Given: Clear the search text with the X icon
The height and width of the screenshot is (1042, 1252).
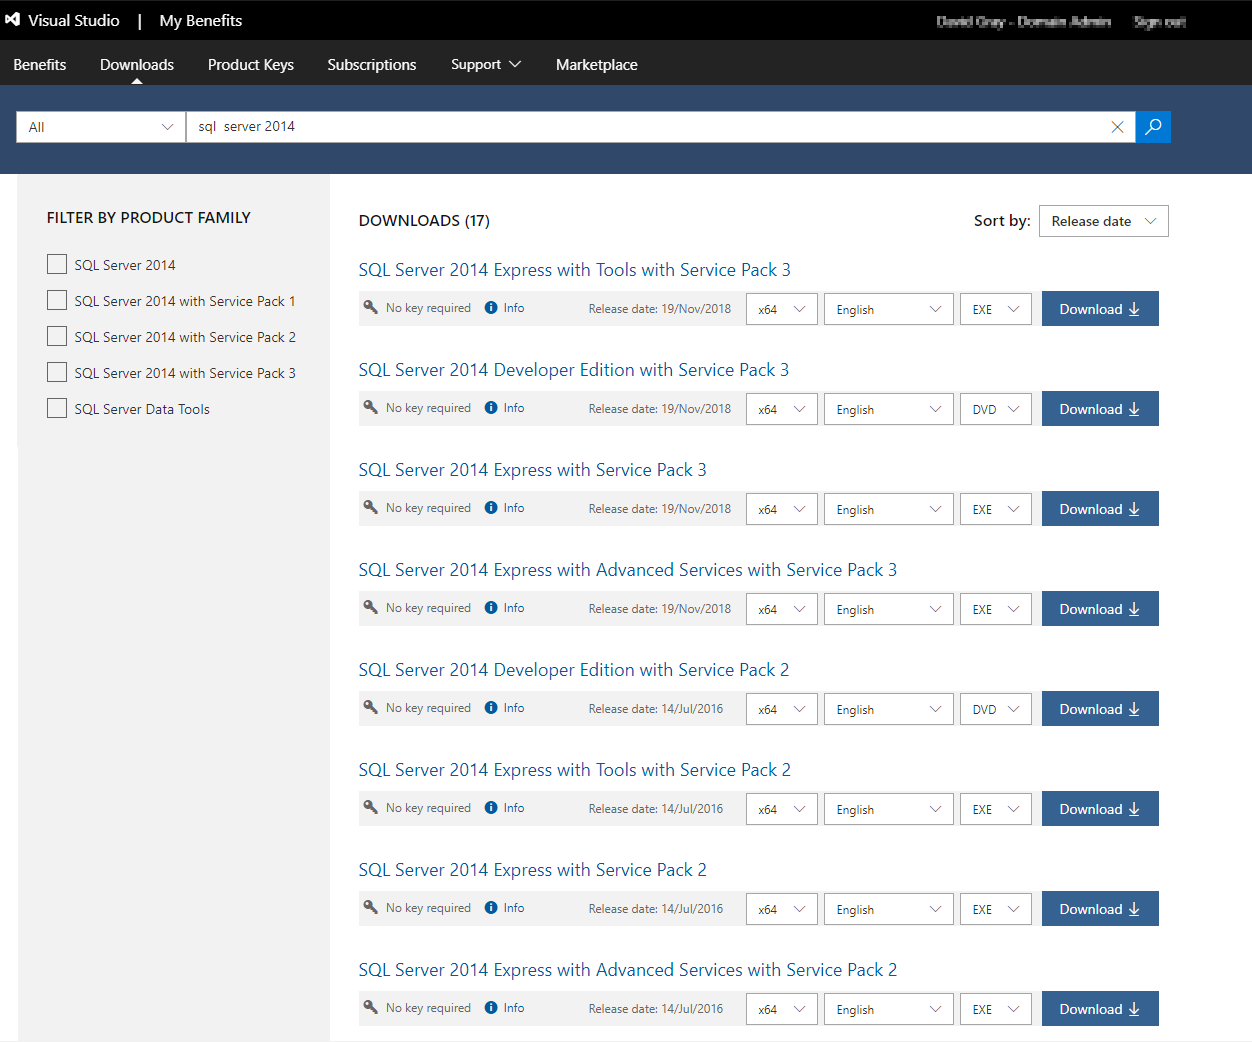Looking at the screenshot, I should click(1117, 127).
